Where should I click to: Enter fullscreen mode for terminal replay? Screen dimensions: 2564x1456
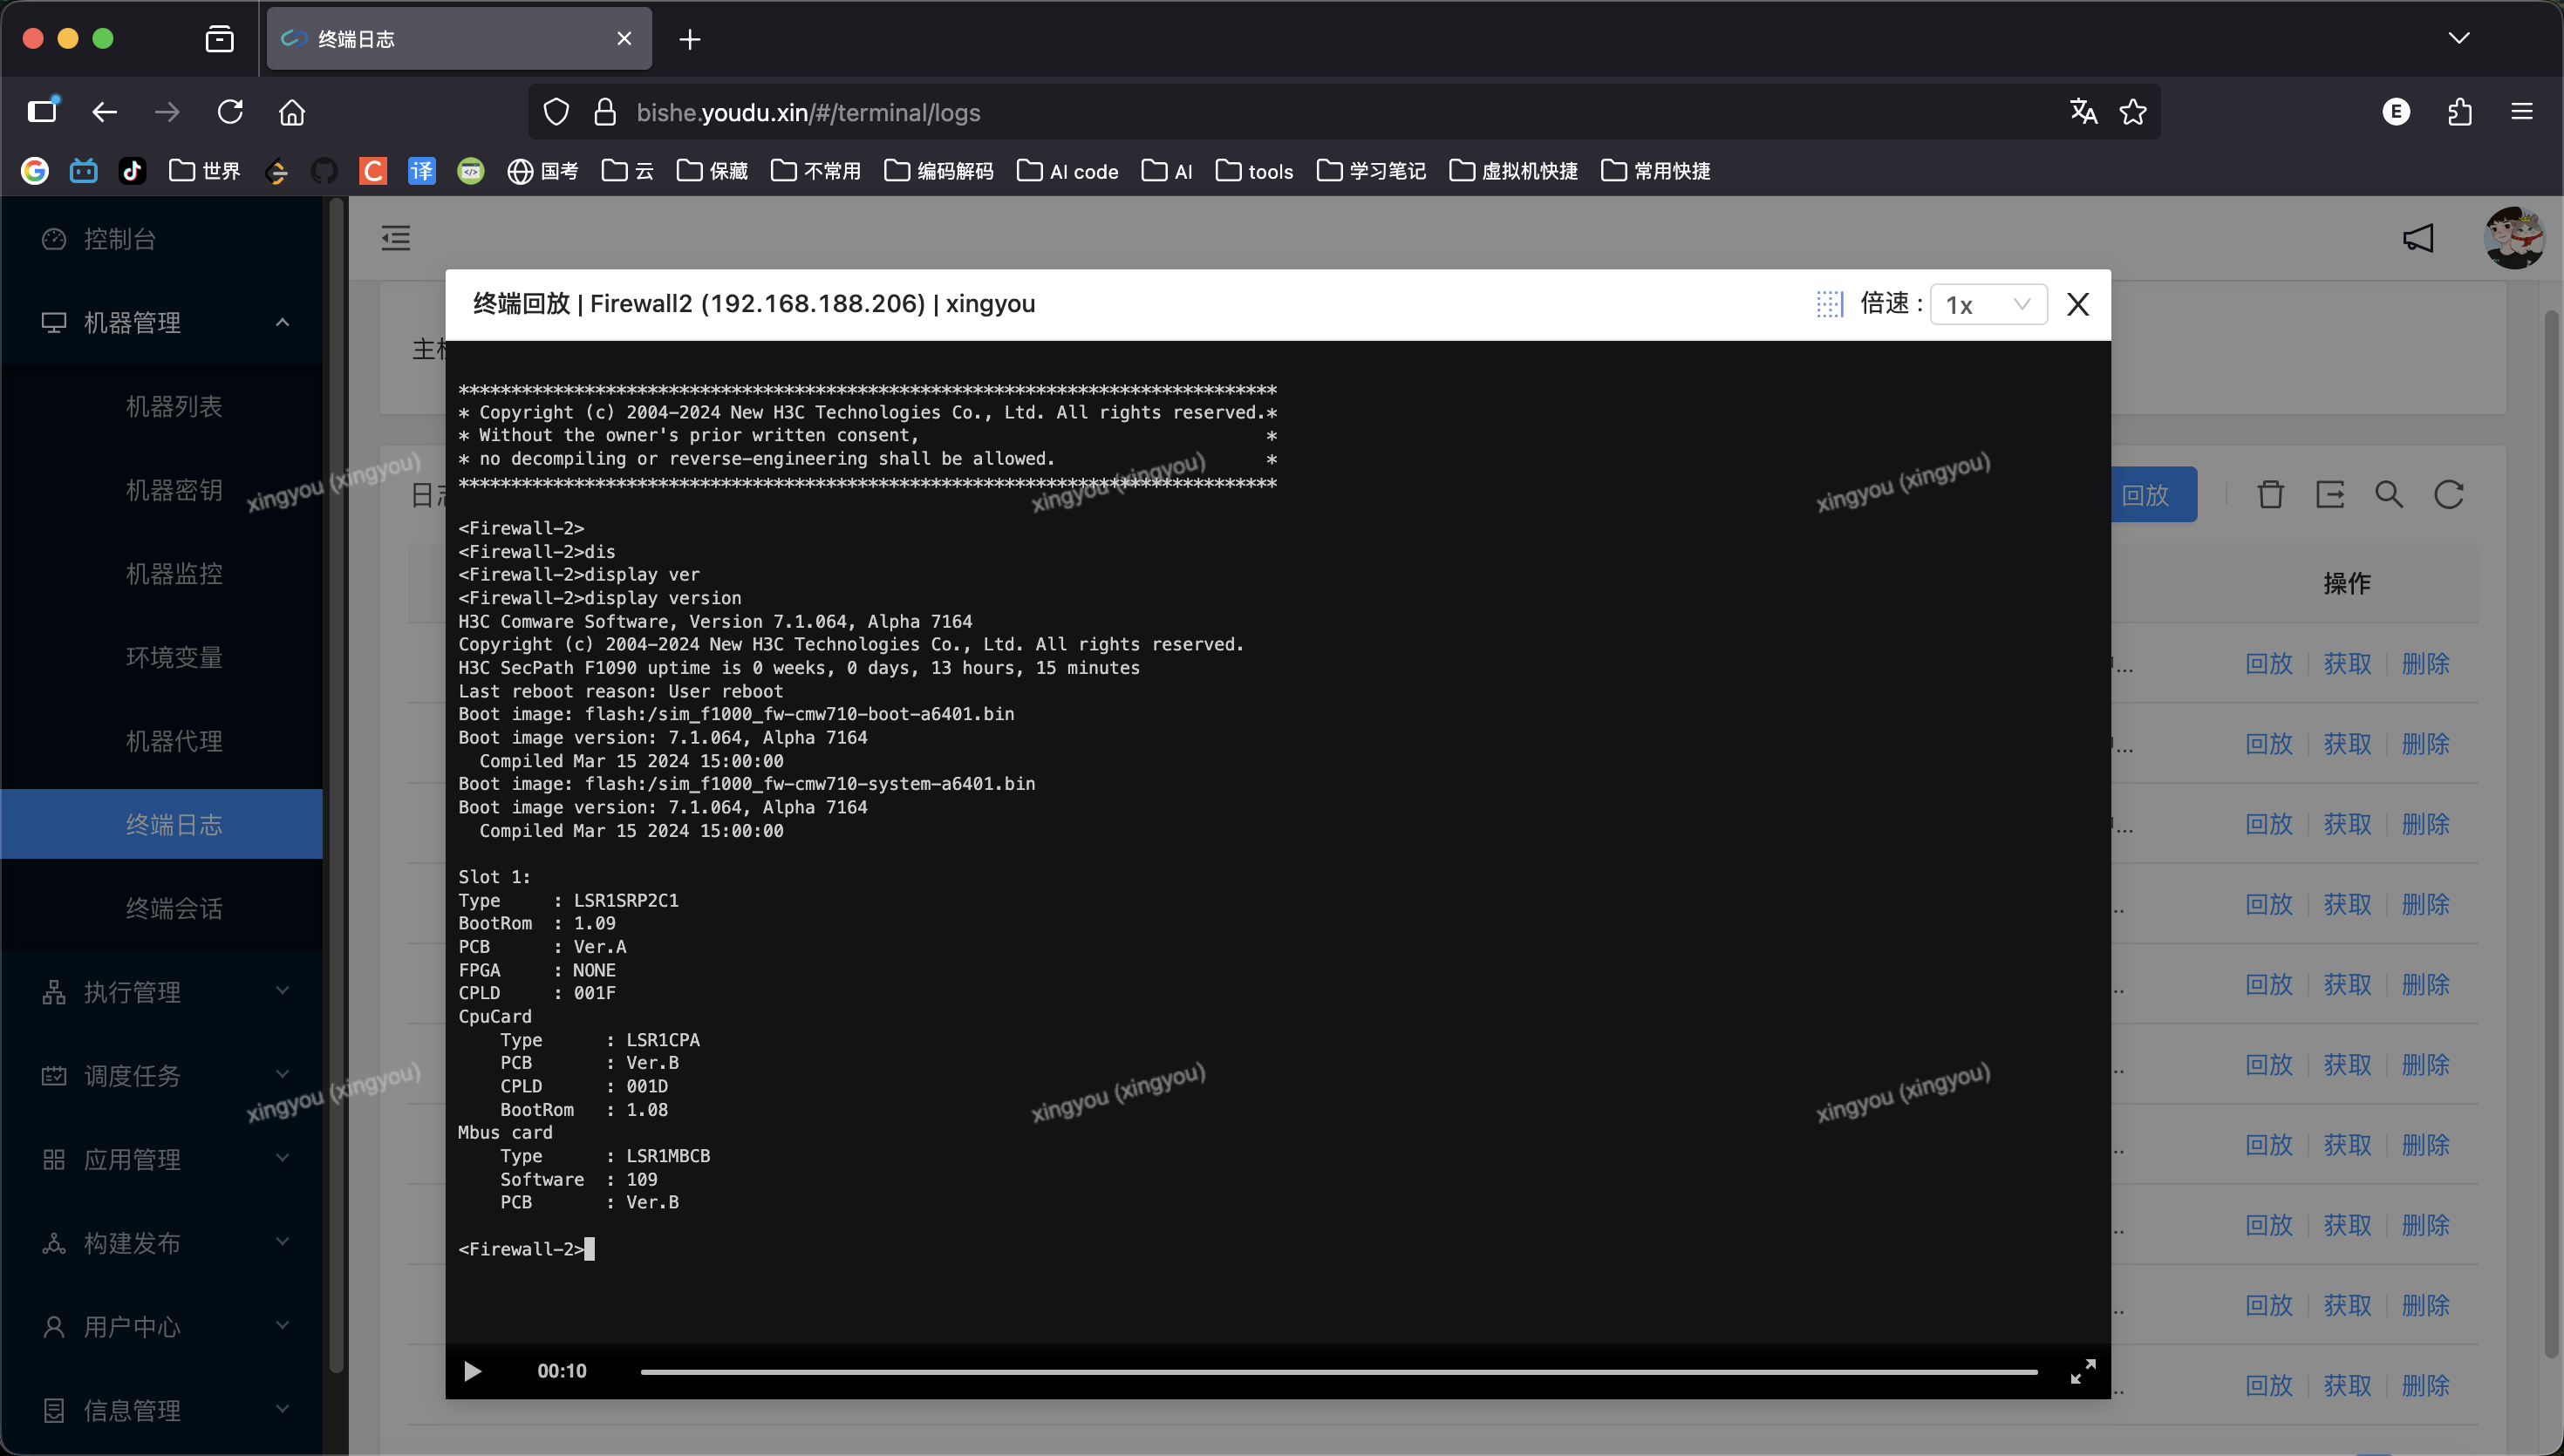2082,1371
